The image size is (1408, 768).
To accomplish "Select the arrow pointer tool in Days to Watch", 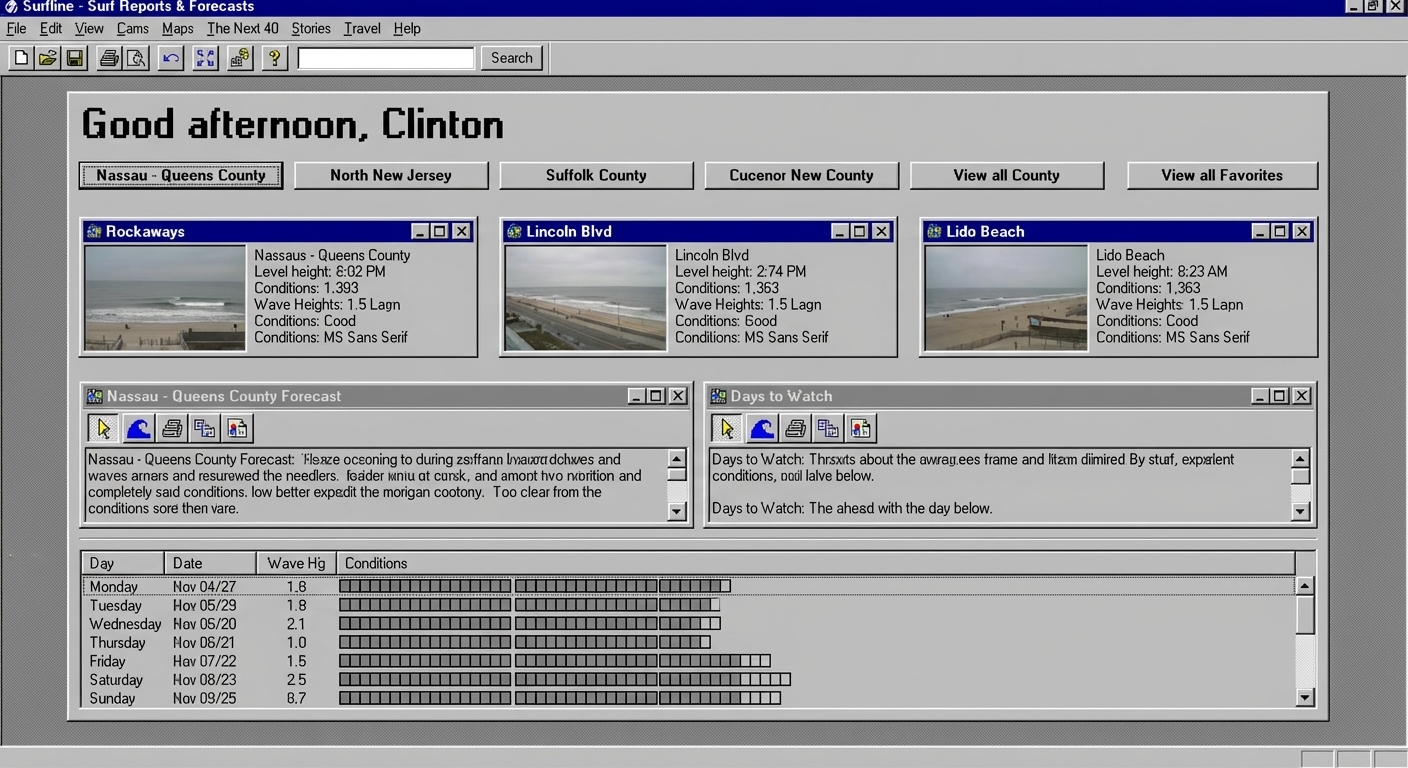I will point(727,429).
